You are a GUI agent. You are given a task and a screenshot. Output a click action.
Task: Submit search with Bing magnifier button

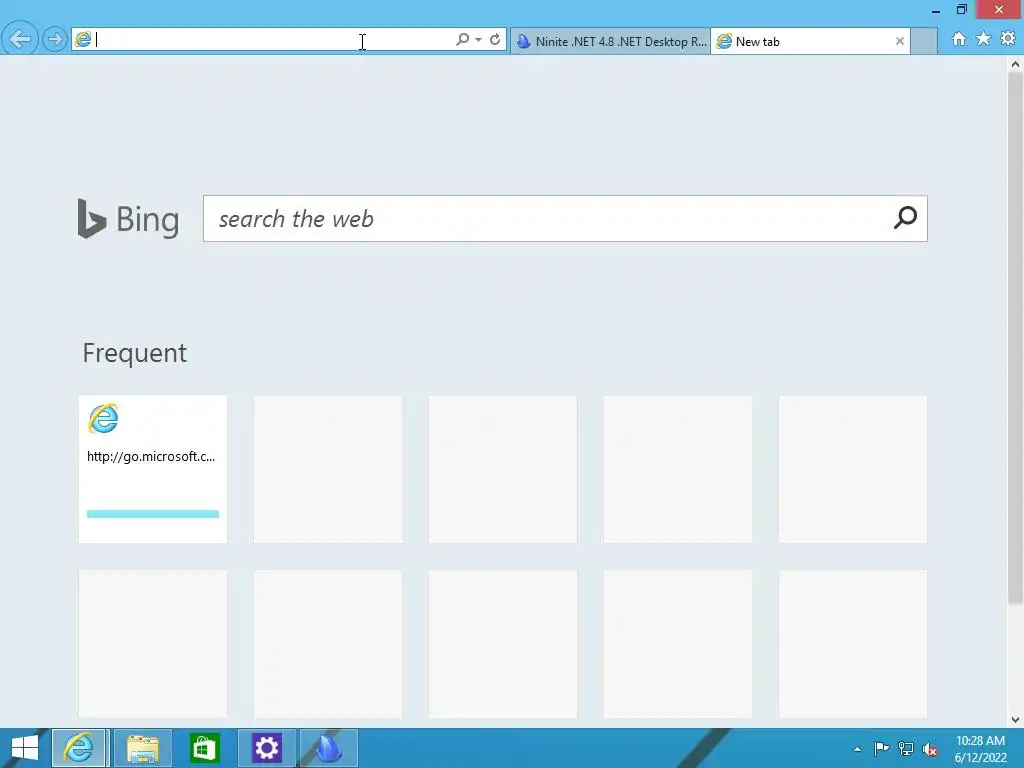pyautogui.click(x=905, y=218)
